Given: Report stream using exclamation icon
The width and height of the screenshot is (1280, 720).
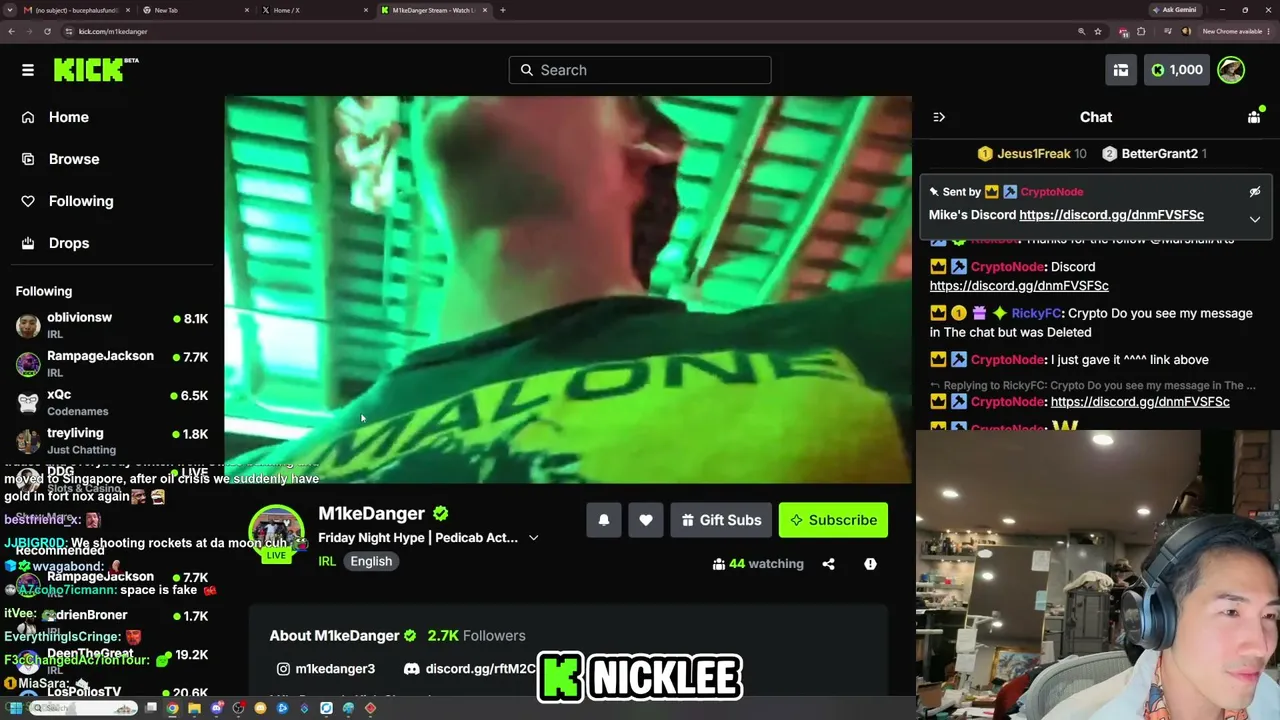Looking at the screenshot, I should click(870, 564).
